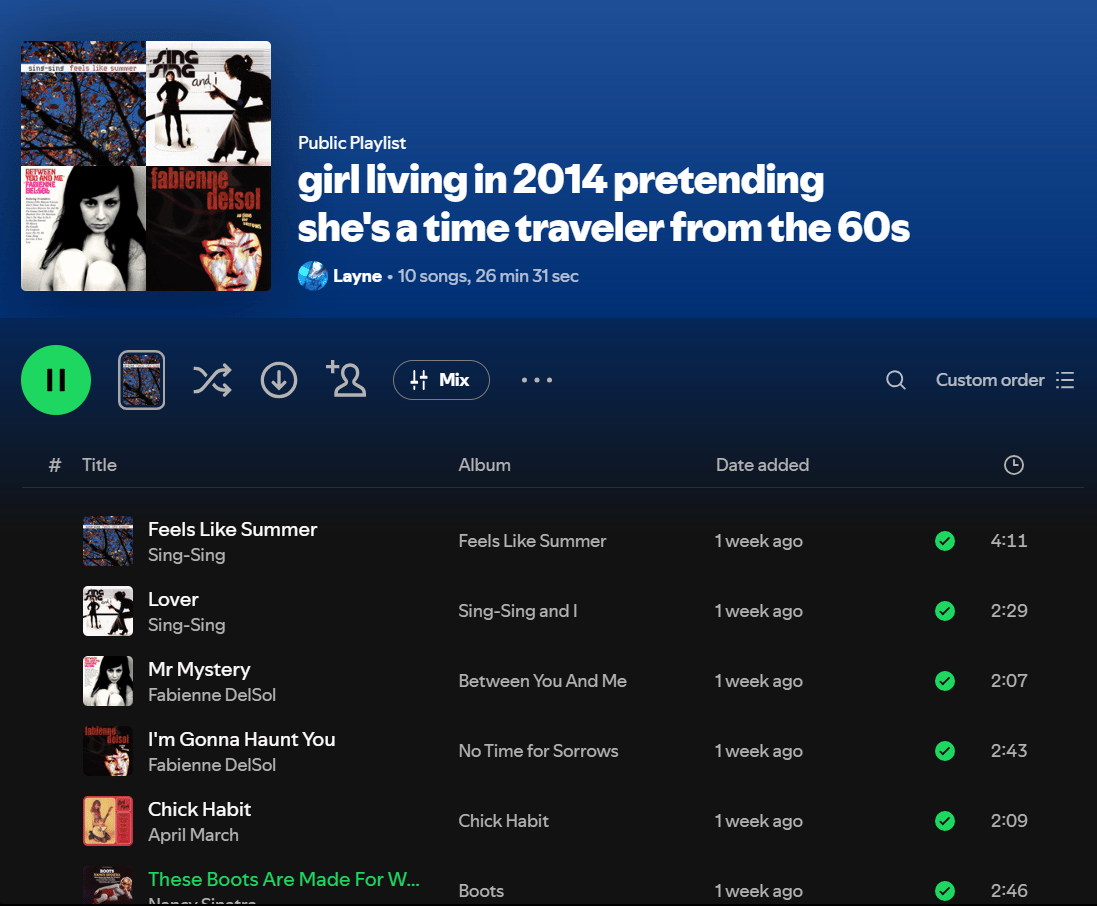Search within this playlist
The height and width of the screenshot is (906, 1097).
896,380
